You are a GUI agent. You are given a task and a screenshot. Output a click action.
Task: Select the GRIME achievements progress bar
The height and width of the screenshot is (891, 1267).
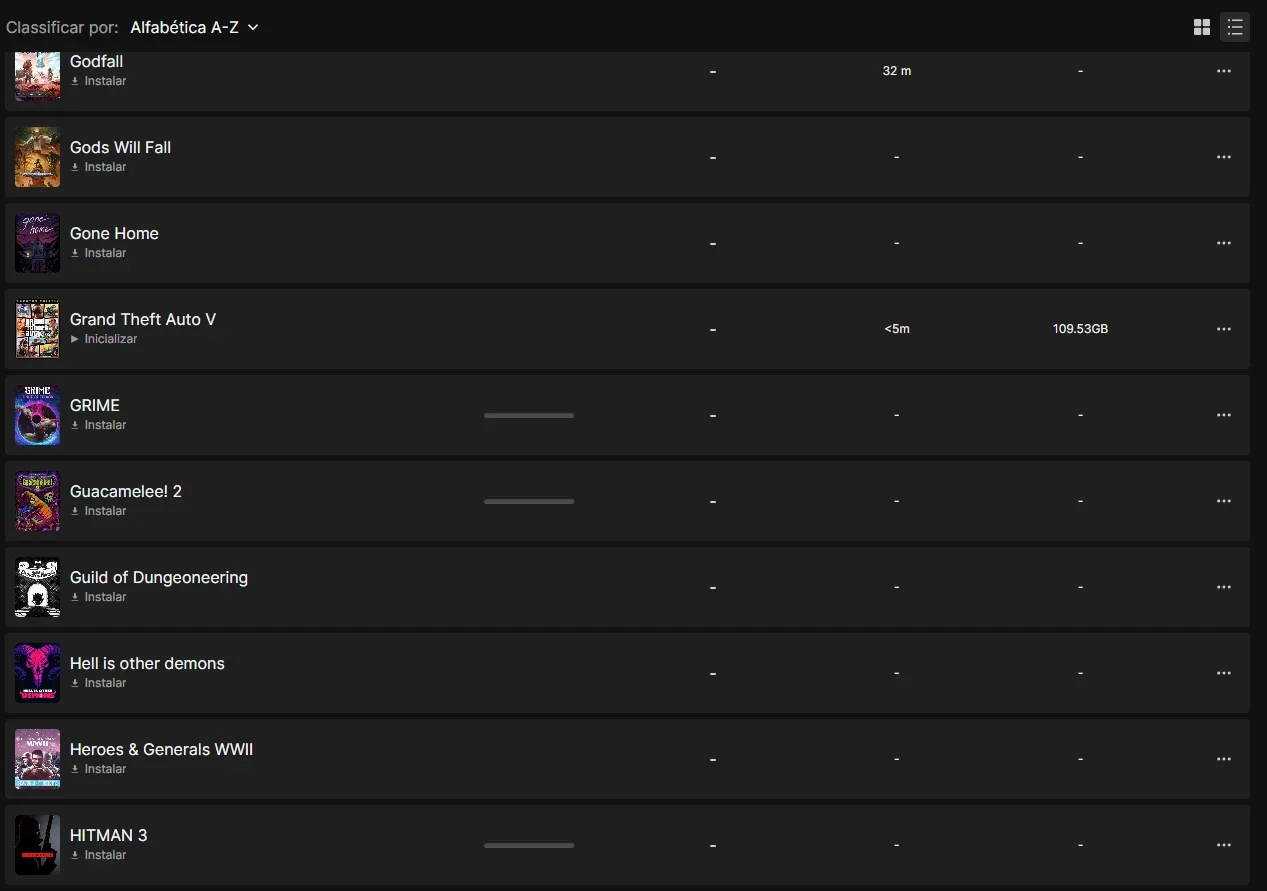click(529, 415)
